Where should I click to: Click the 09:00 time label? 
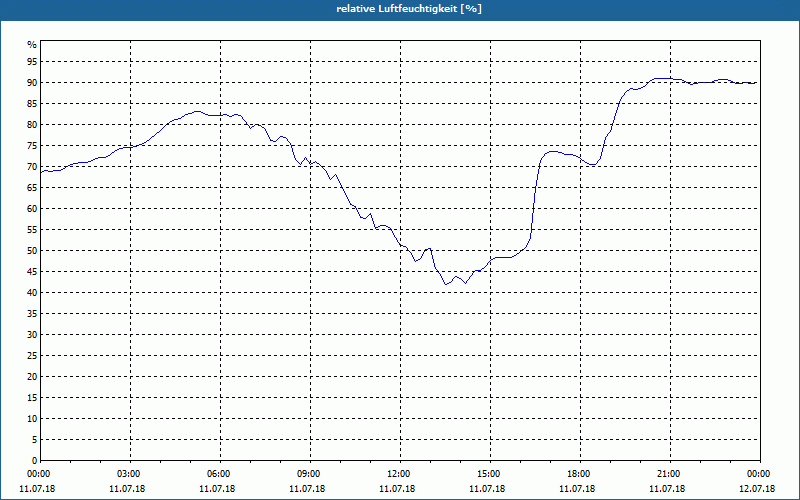point(310,474)
